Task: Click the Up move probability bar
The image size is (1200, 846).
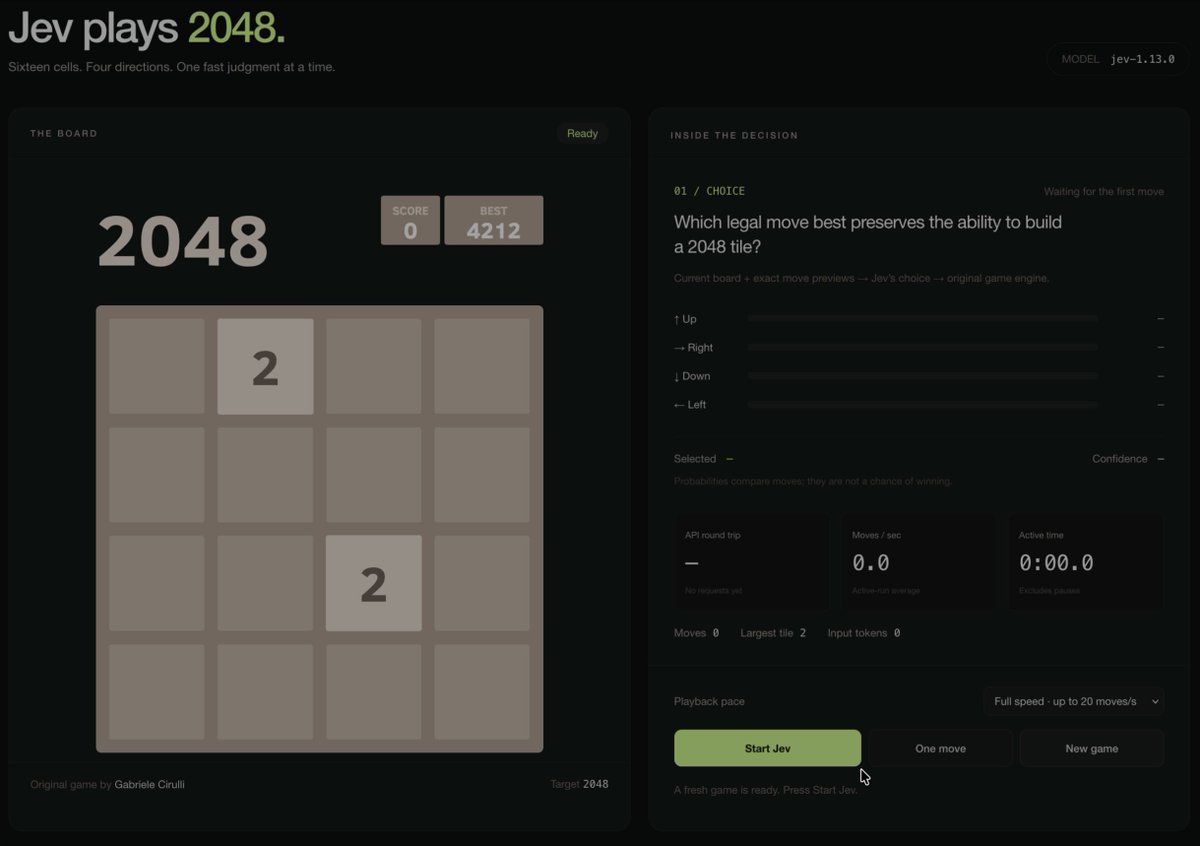Action: point(922,319)
